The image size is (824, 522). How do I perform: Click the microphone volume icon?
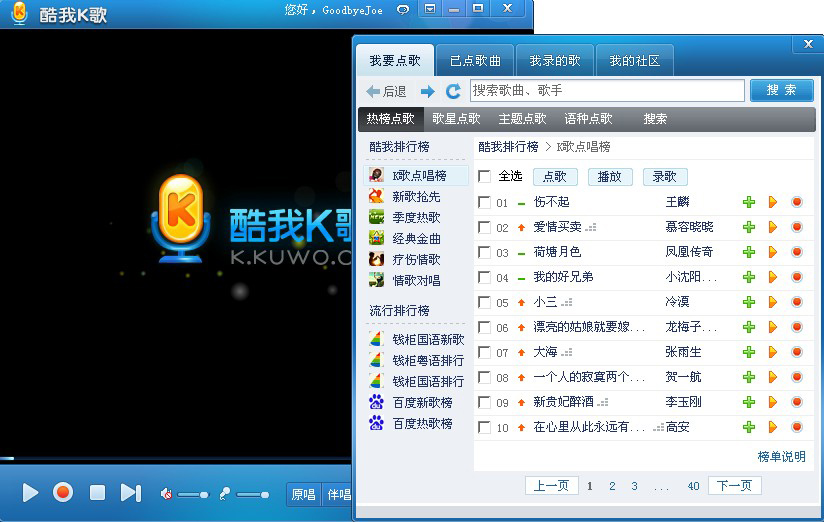[225, 494]
